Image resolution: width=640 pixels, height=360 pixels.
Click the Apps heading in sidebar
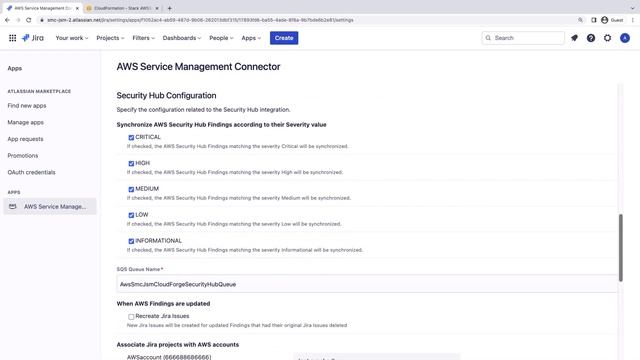pos(15,69)
